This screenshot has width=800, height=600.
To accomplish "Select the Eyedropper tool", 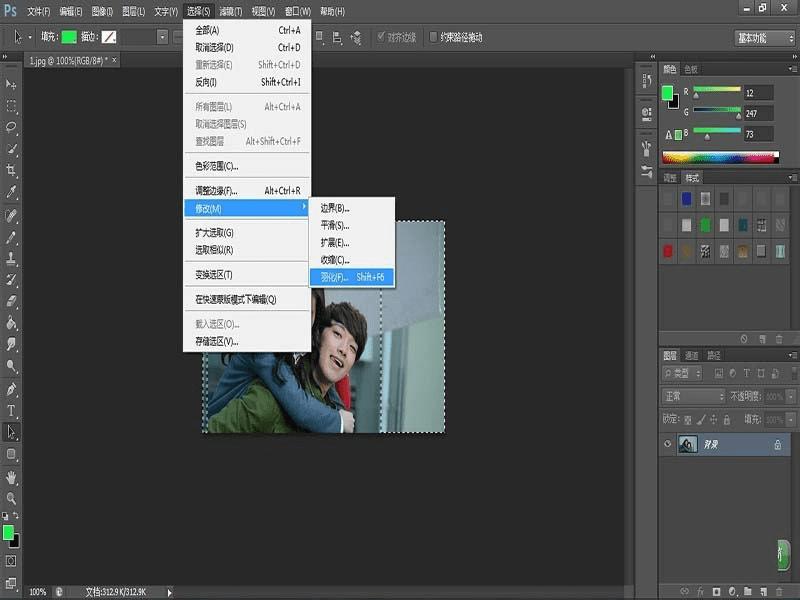I will click(x=12, y=192).
